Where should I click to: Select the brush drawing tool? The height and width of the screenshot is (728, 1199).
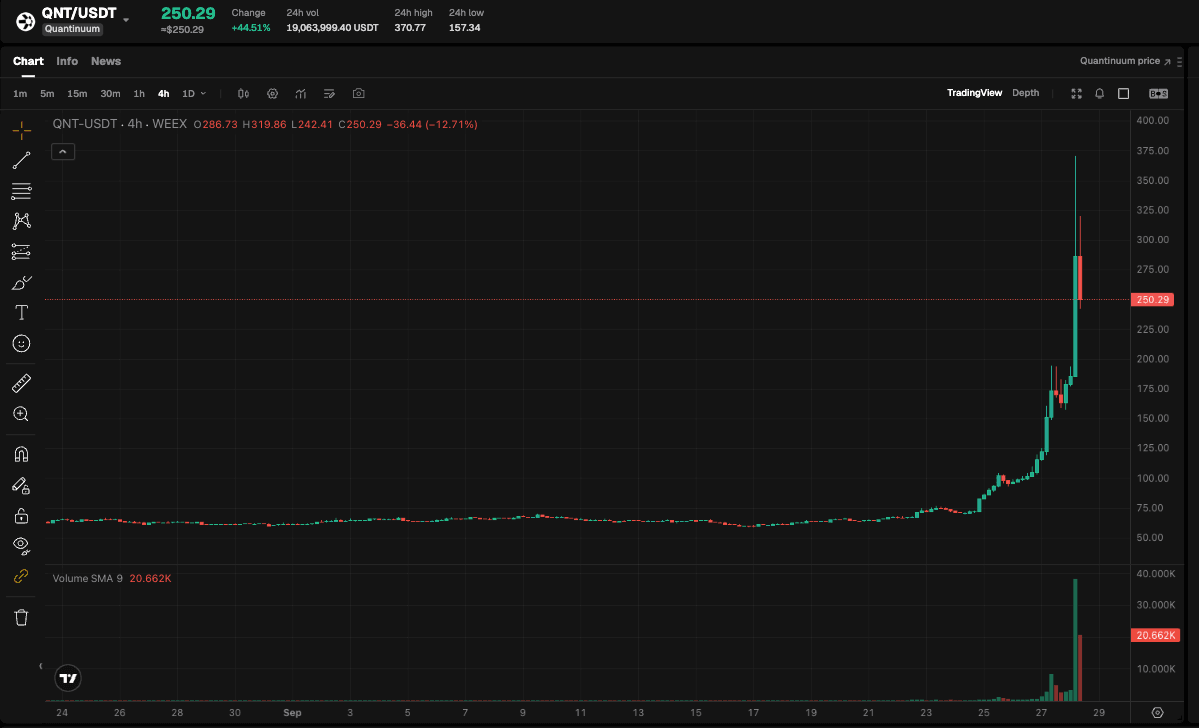pyautogui.click(x=21, y=282)
